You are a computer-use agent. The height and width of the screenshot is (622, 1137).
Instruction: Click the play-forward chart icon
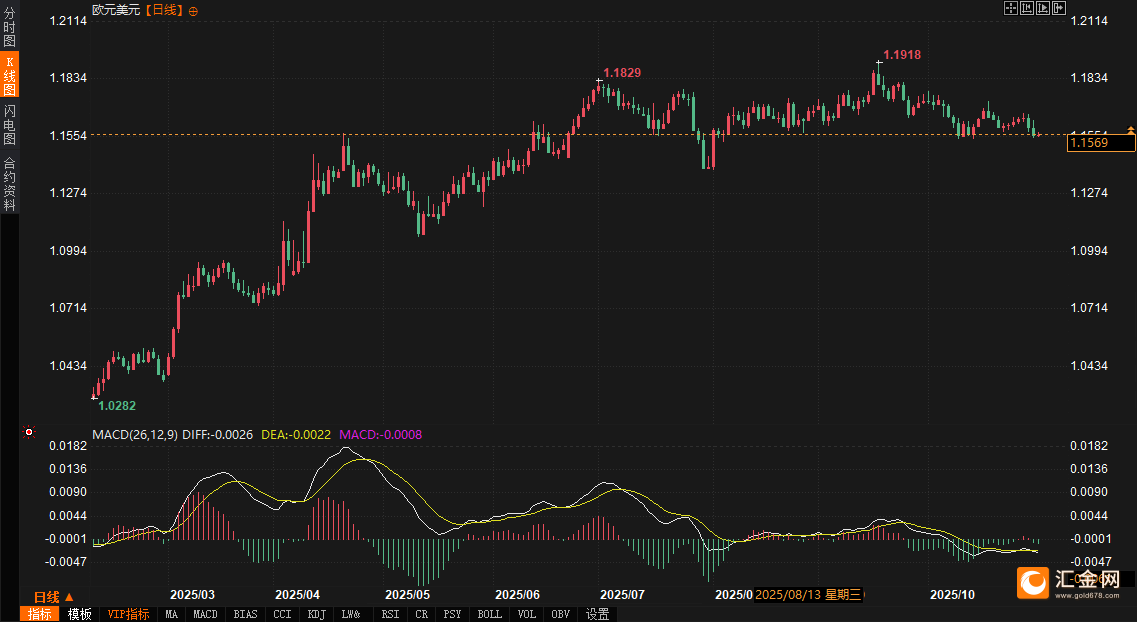(1042, 8)
